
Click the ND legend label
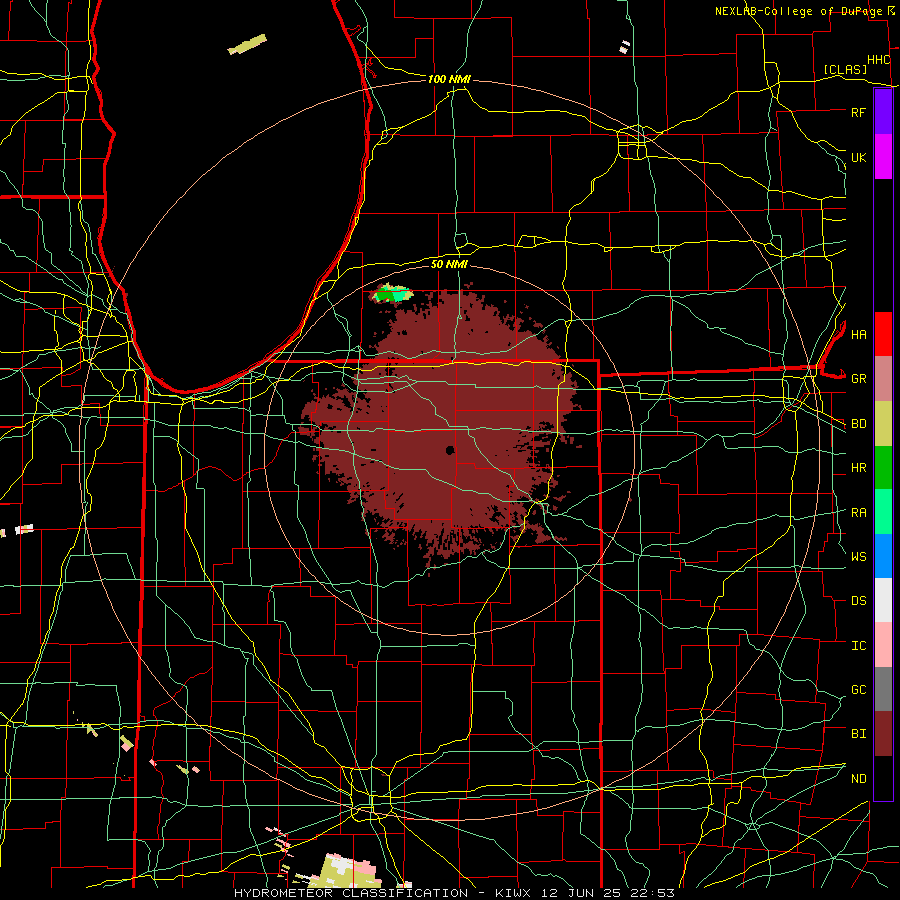858,779
